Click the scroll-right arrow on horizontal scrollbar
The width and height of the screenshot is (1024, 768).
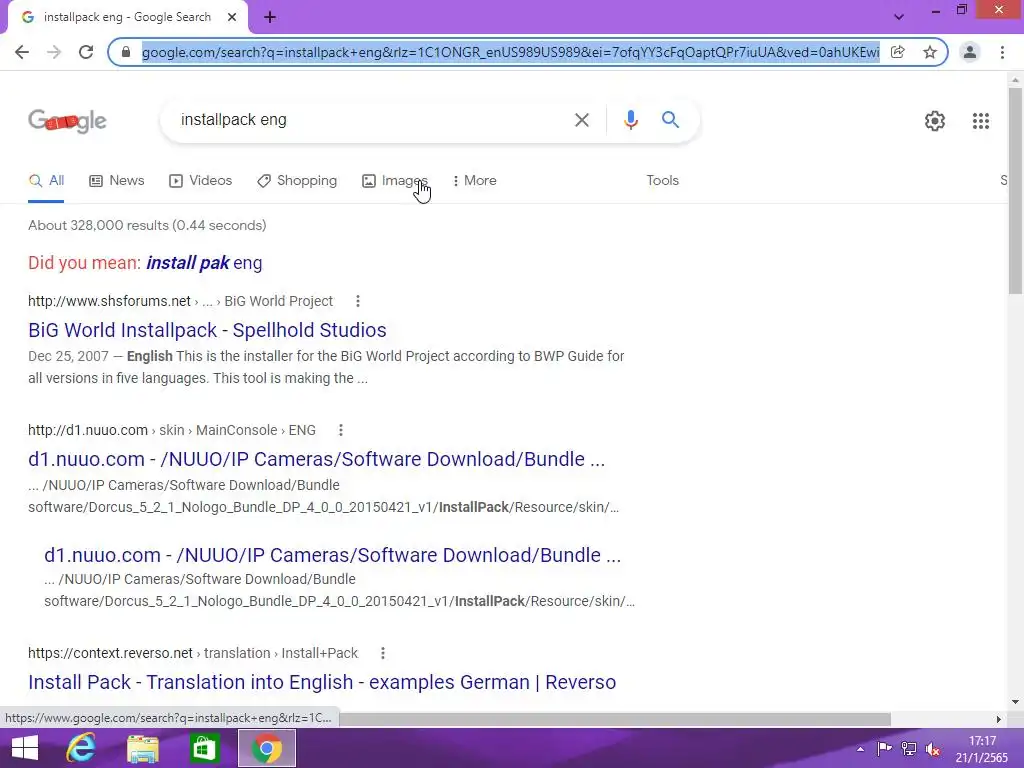point(998,719)
